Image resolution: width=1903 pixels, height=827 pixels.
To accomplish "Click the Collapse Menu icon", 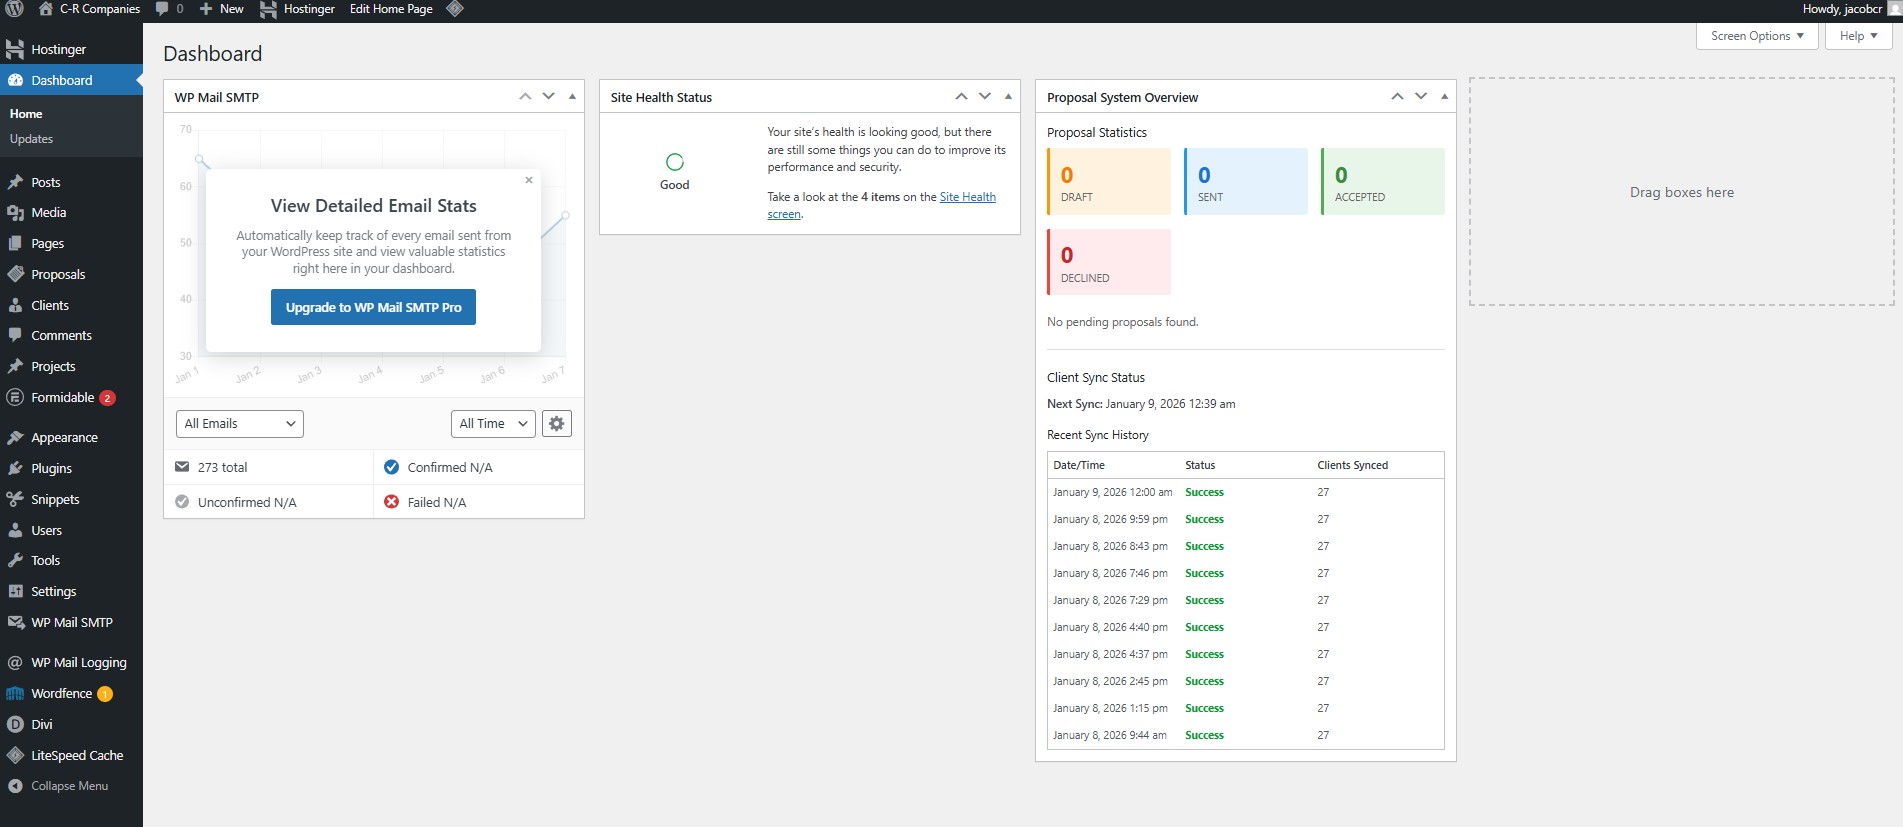I will (15, 786).
